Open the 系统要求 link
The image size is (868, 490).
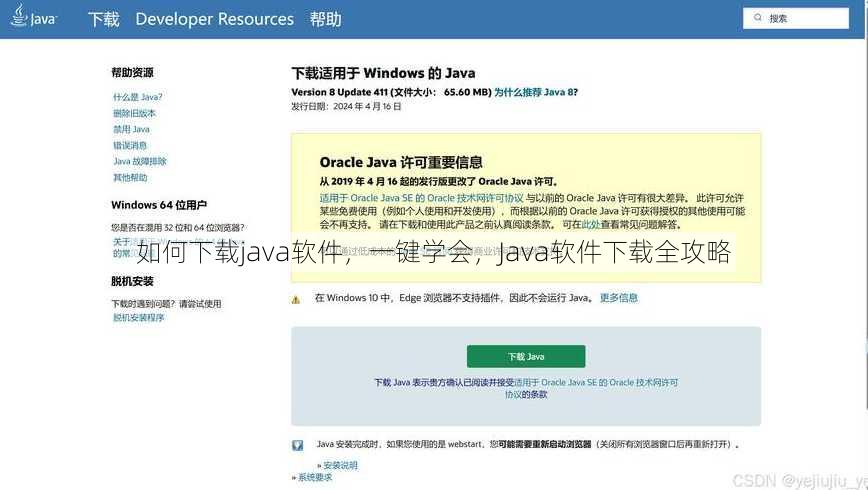(315, 477)
